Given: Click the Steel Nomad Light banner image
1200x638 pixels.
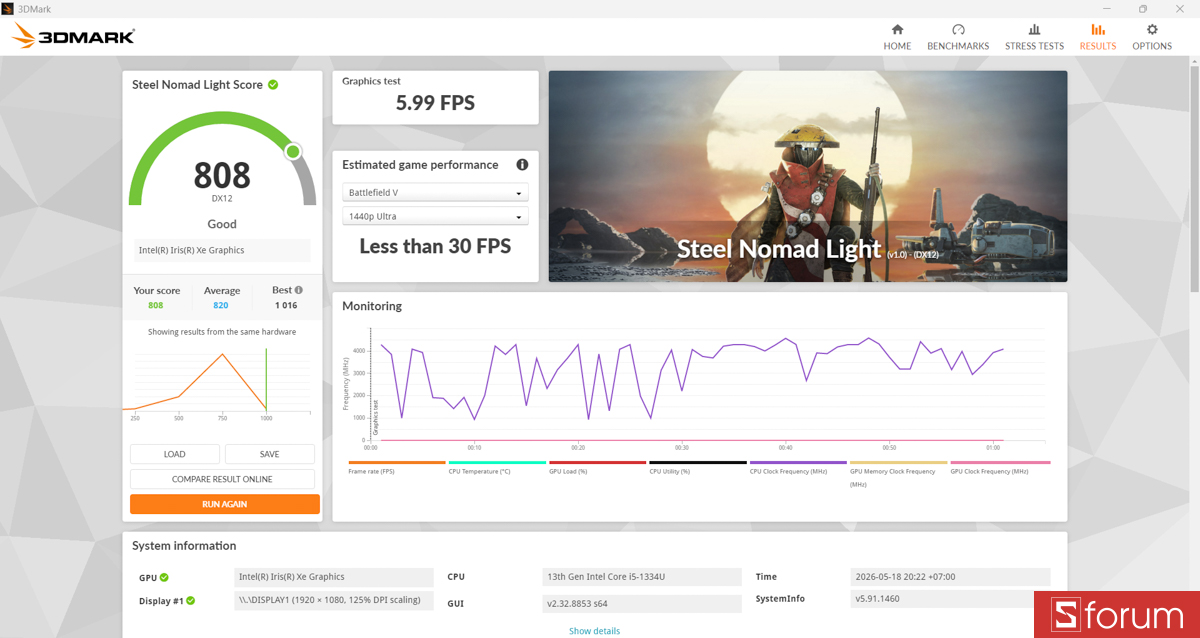Looking at the screenshot, I should tap(808, 176).
